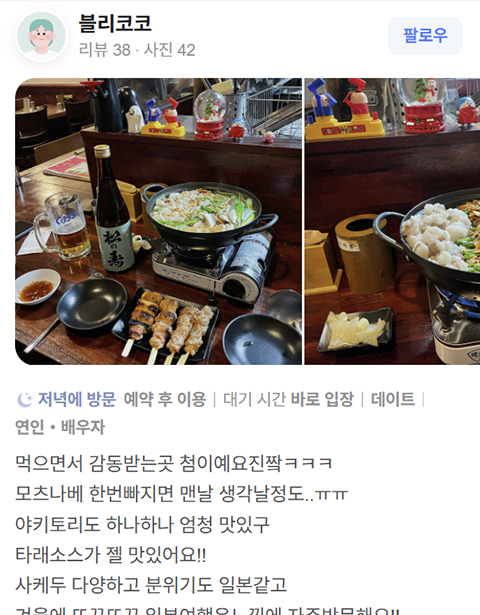480x615 pixels.
Task: Click review line about 야키토리
Action: pos(142,524)
